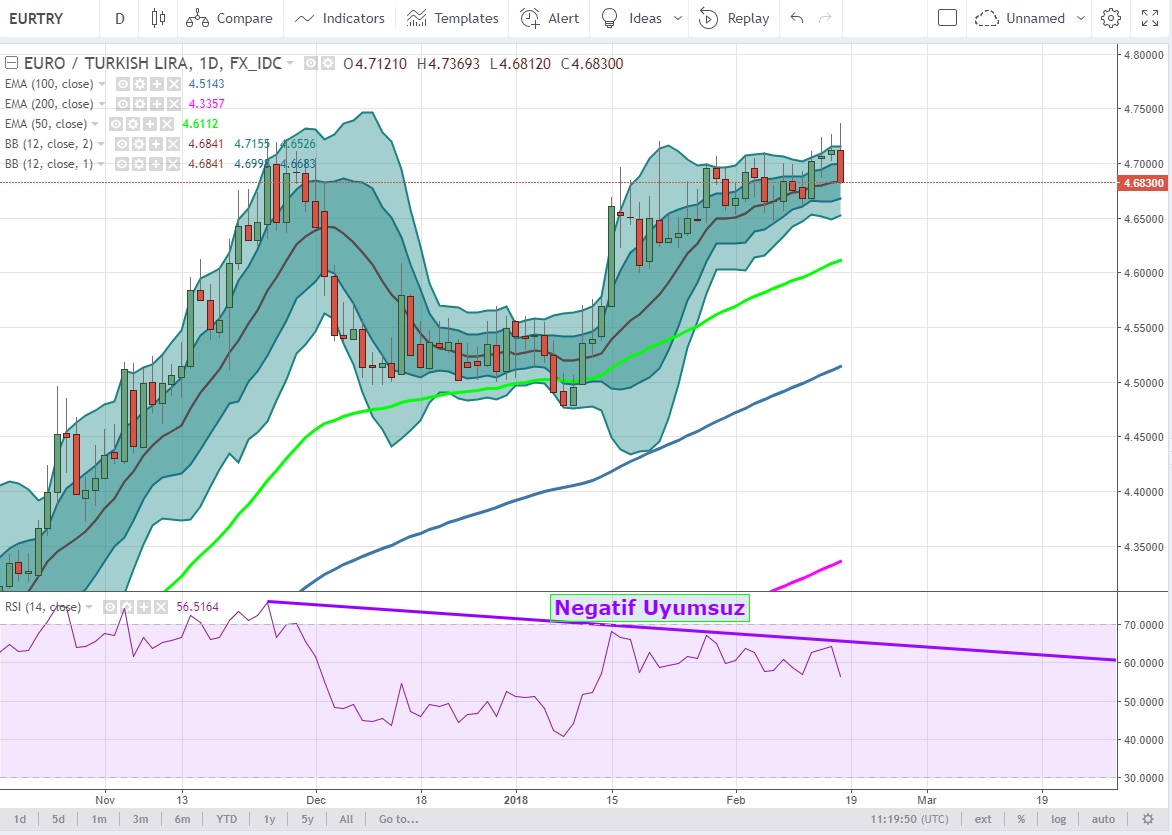The width and height of the screenshot is (1172, 835).
Task: Open settings for EMA (100, close)
Action: point(140,84)
